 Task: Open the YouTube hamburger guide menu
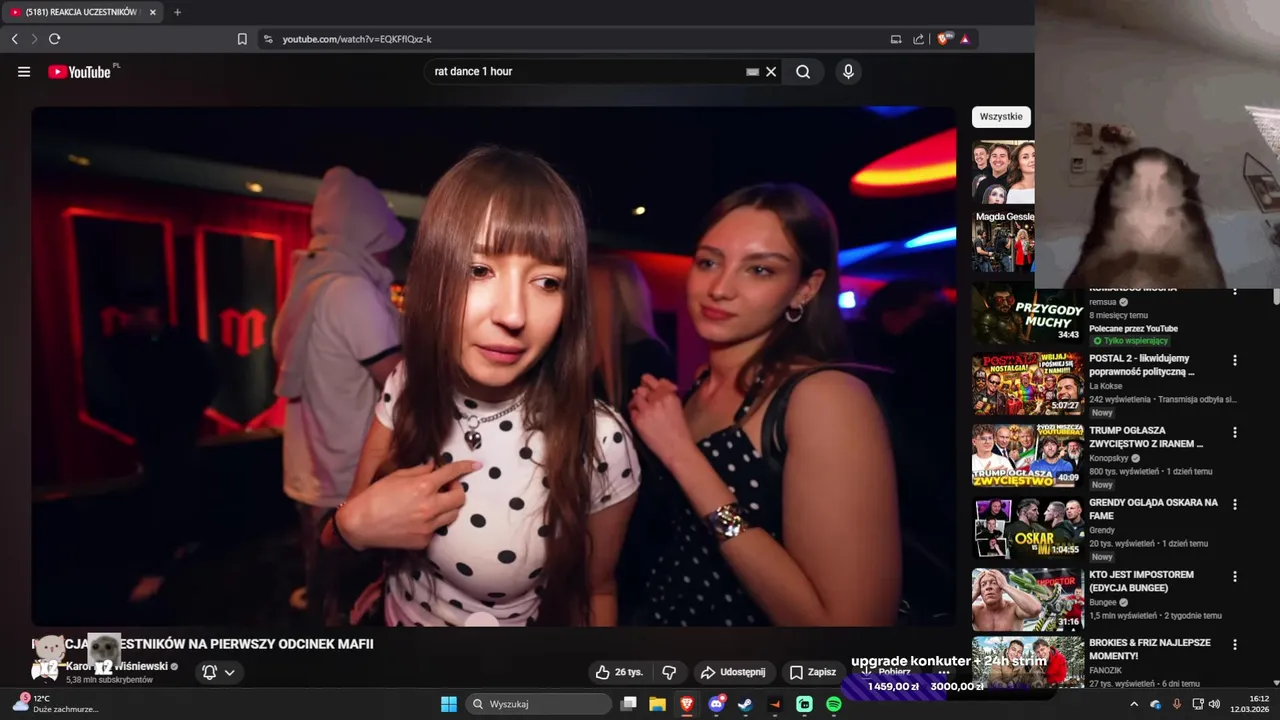[24, 72]
